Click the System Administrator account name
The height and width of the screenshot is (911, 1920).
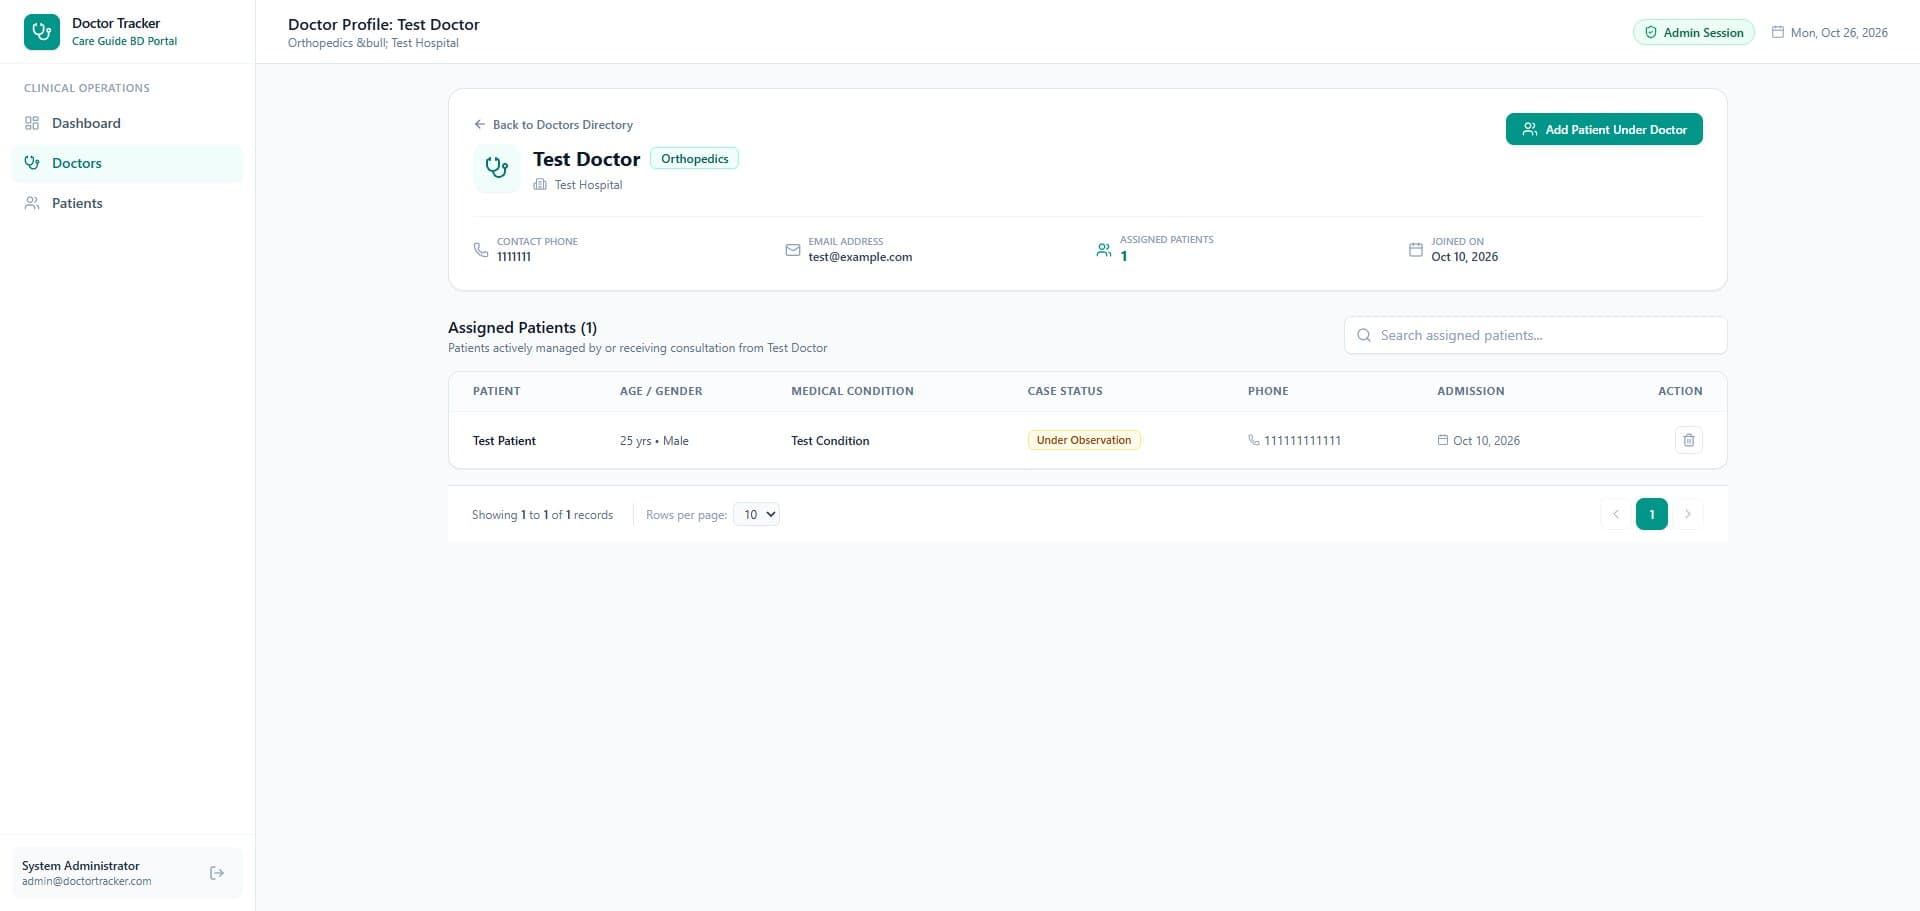pos(81,866)
